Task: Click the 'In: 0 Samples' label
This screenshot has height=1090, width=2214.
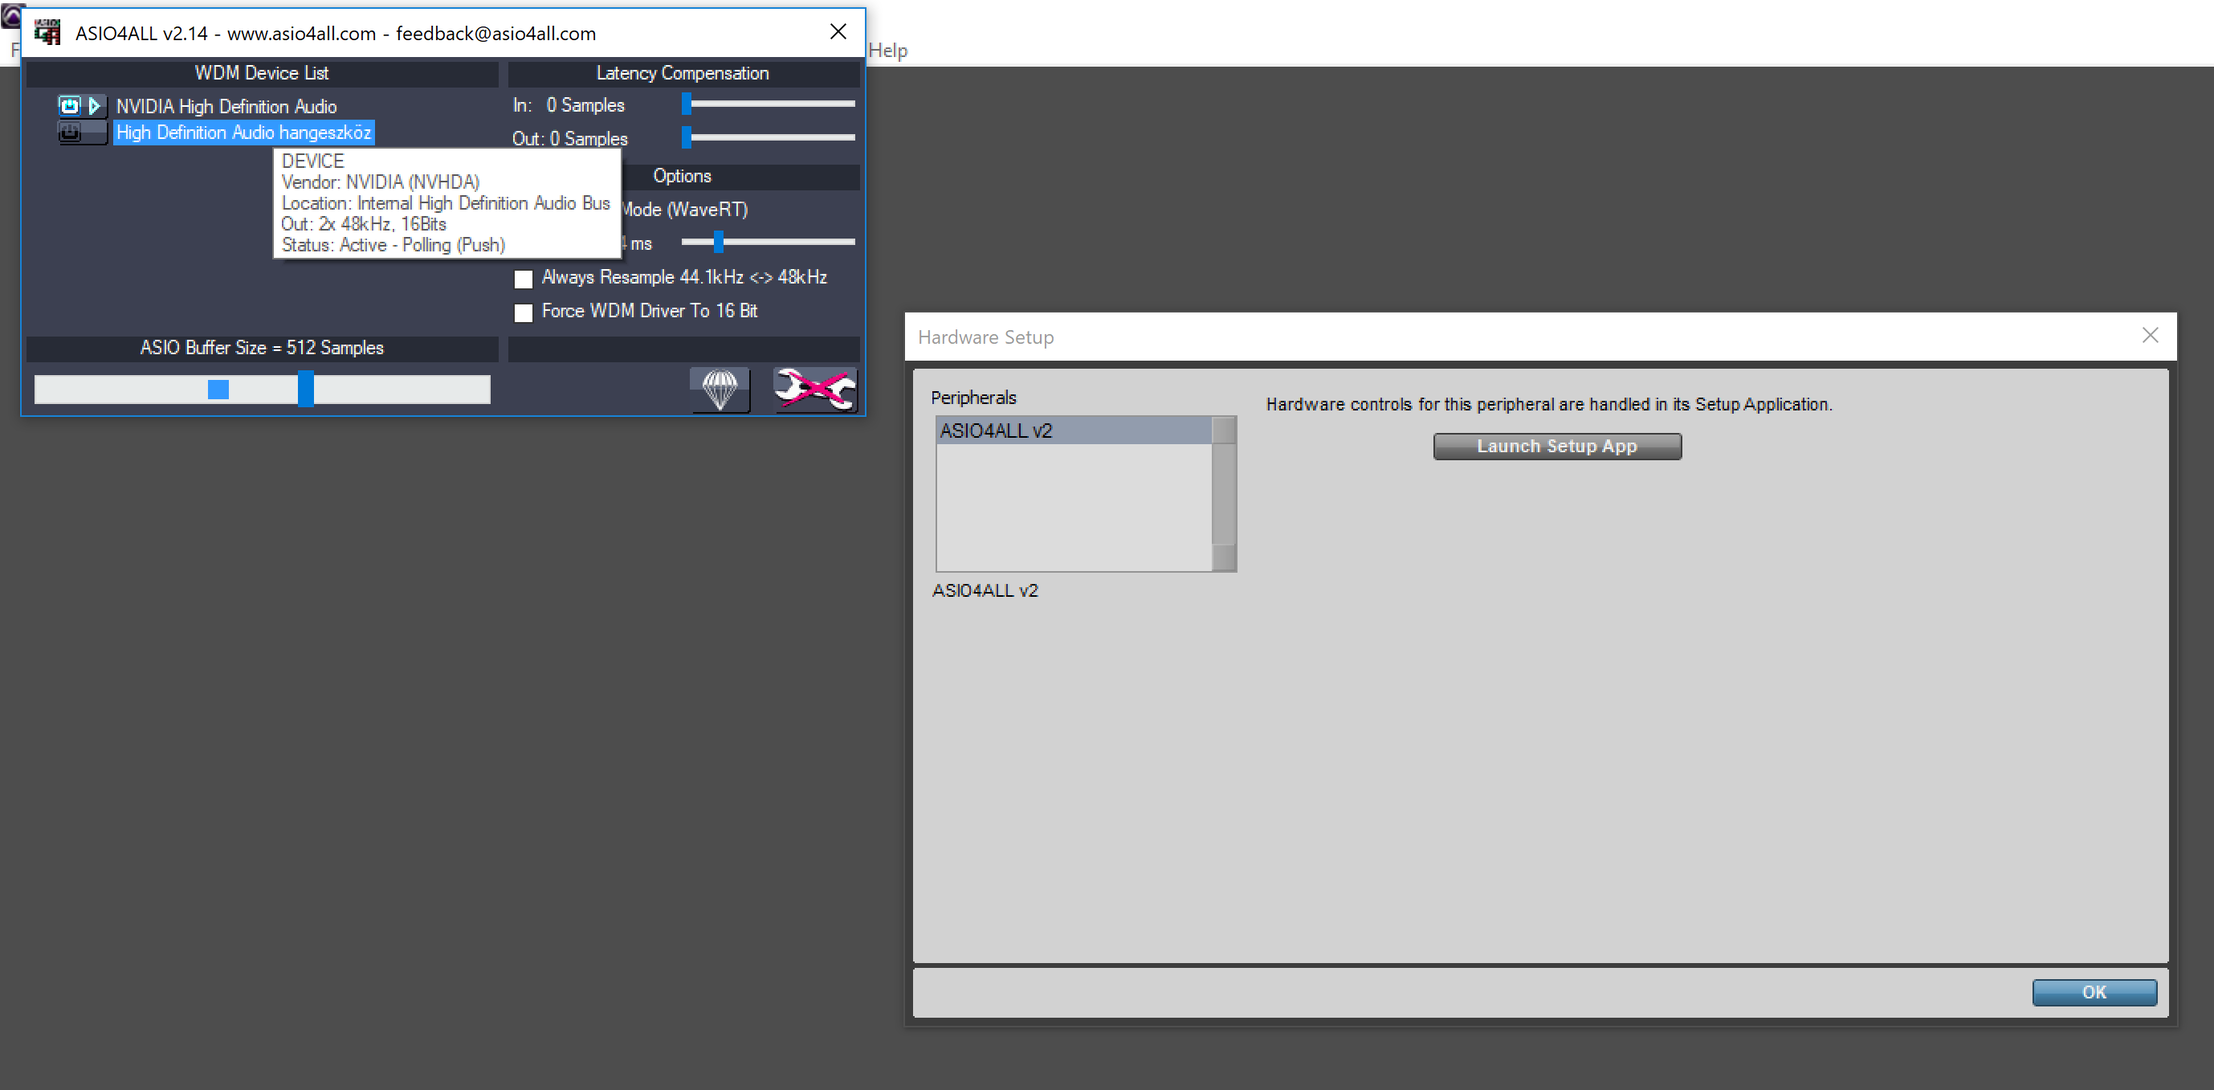Action: [x=569, y=105]
